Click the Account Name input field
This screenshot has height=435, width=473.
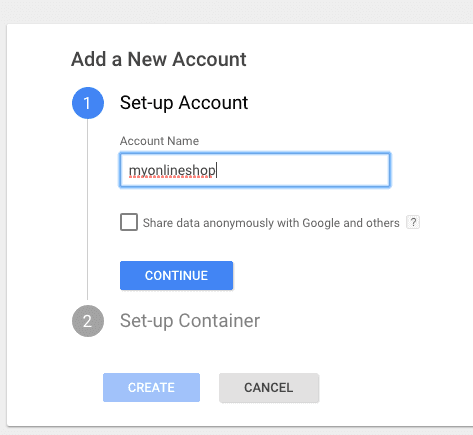tap(255, 170)
